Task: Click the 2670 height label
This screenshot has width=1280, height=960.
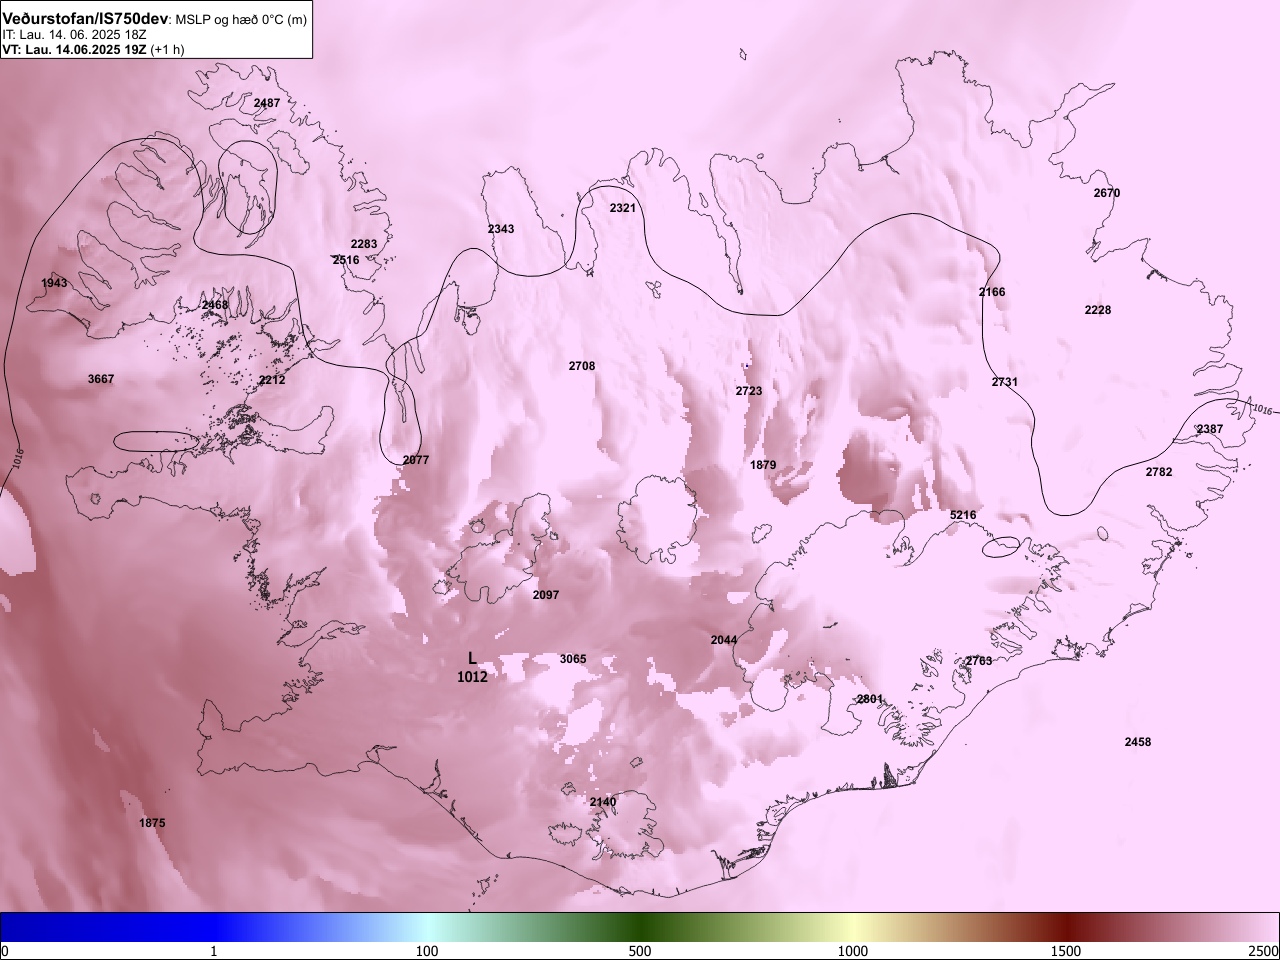Action: tap(1107, 193)
